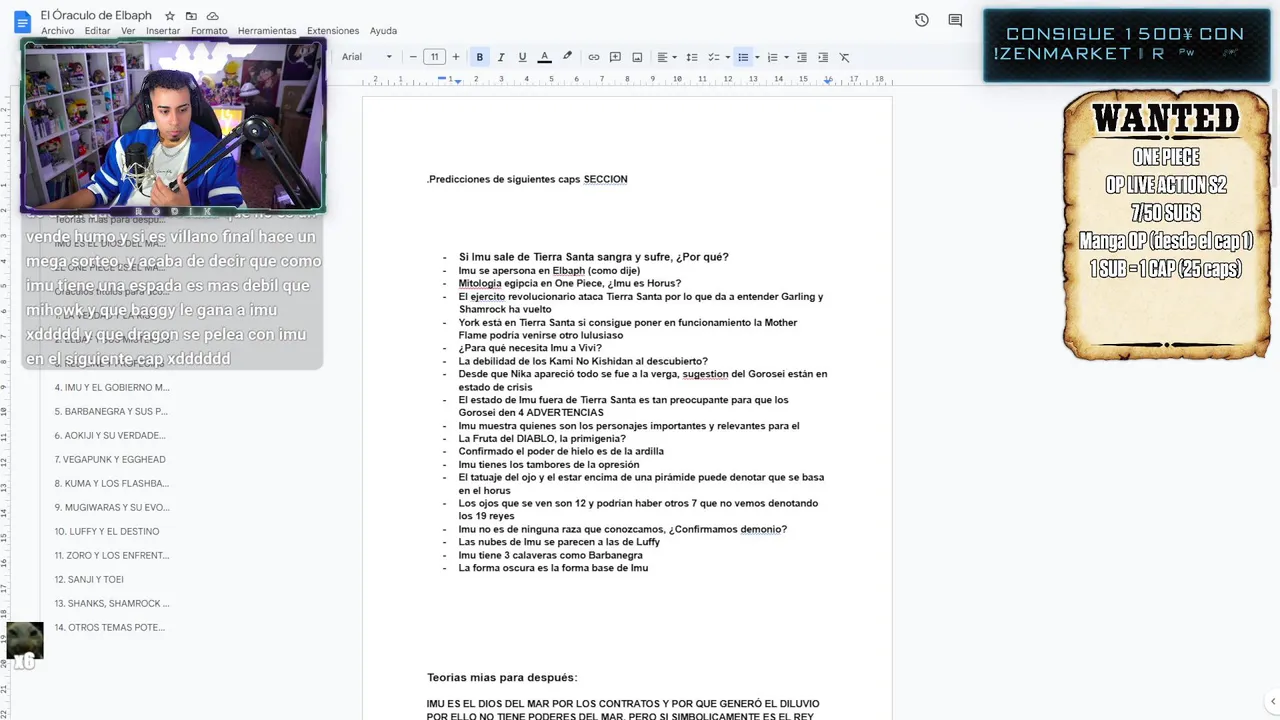1280x720 pixels.
Task: Open the Editar menu
Action: tap(98, 31)
